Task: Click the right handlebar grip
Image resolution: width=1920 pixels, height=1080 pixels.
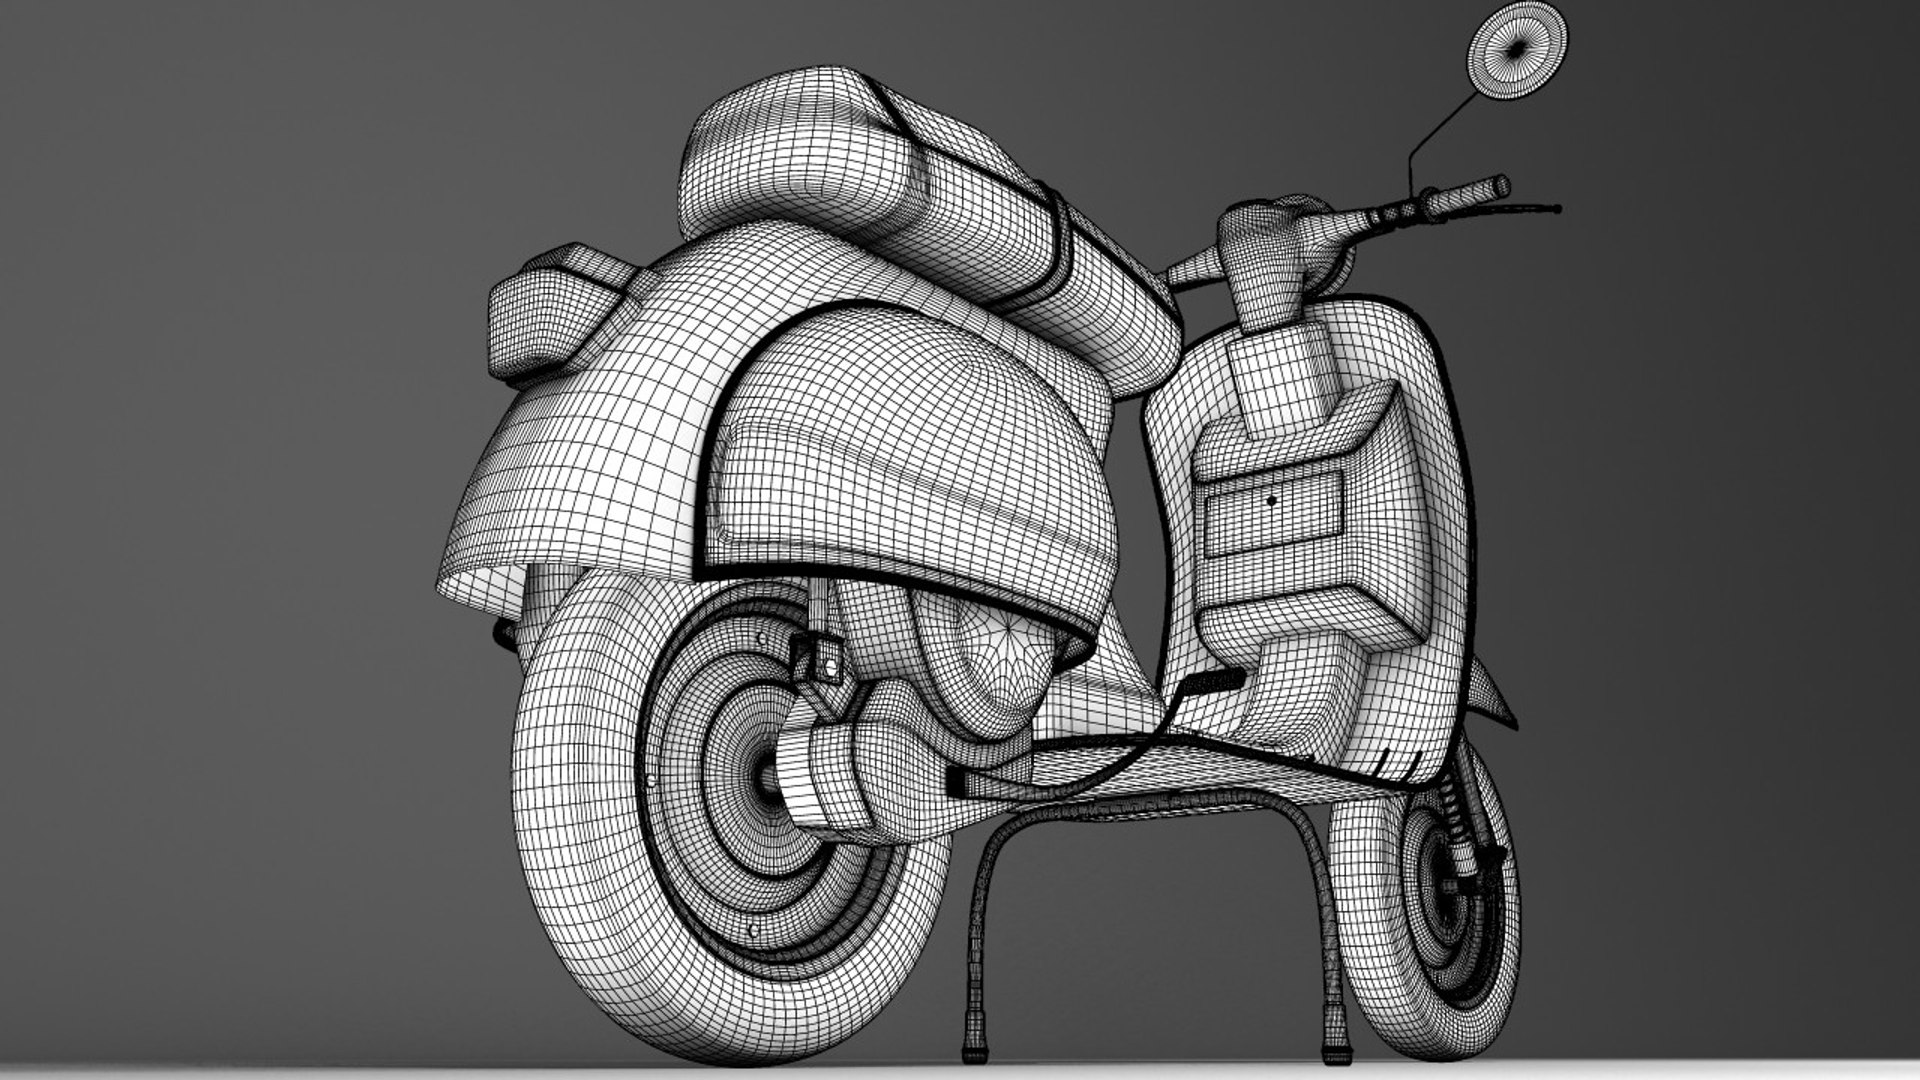Action: click(x=1467, y=198)
